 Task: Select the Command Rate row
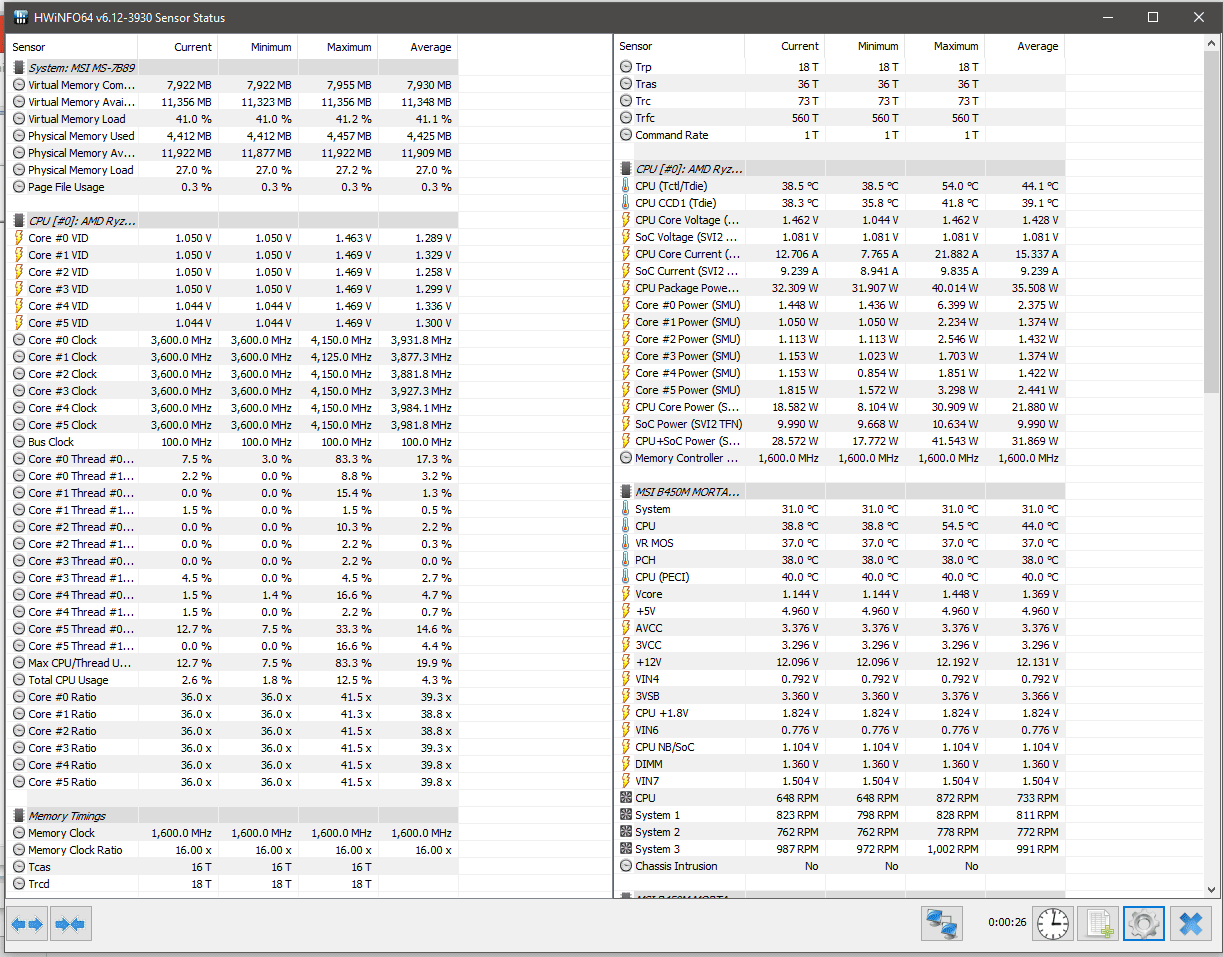(x=841, y=135)
